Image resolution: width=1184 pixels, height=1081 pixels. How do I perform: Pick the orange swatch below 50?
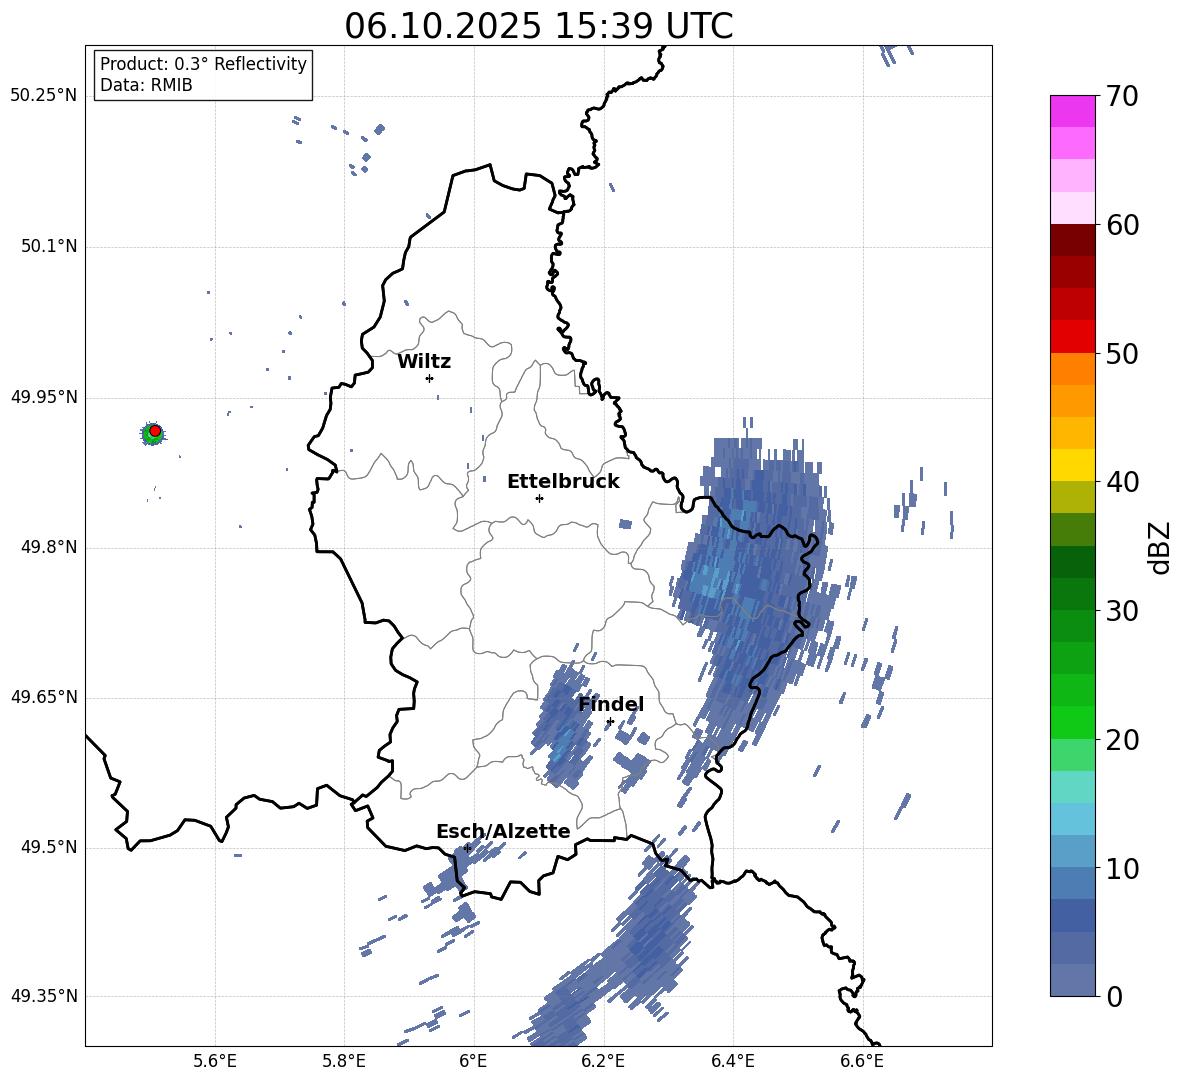pos(1072,368)
